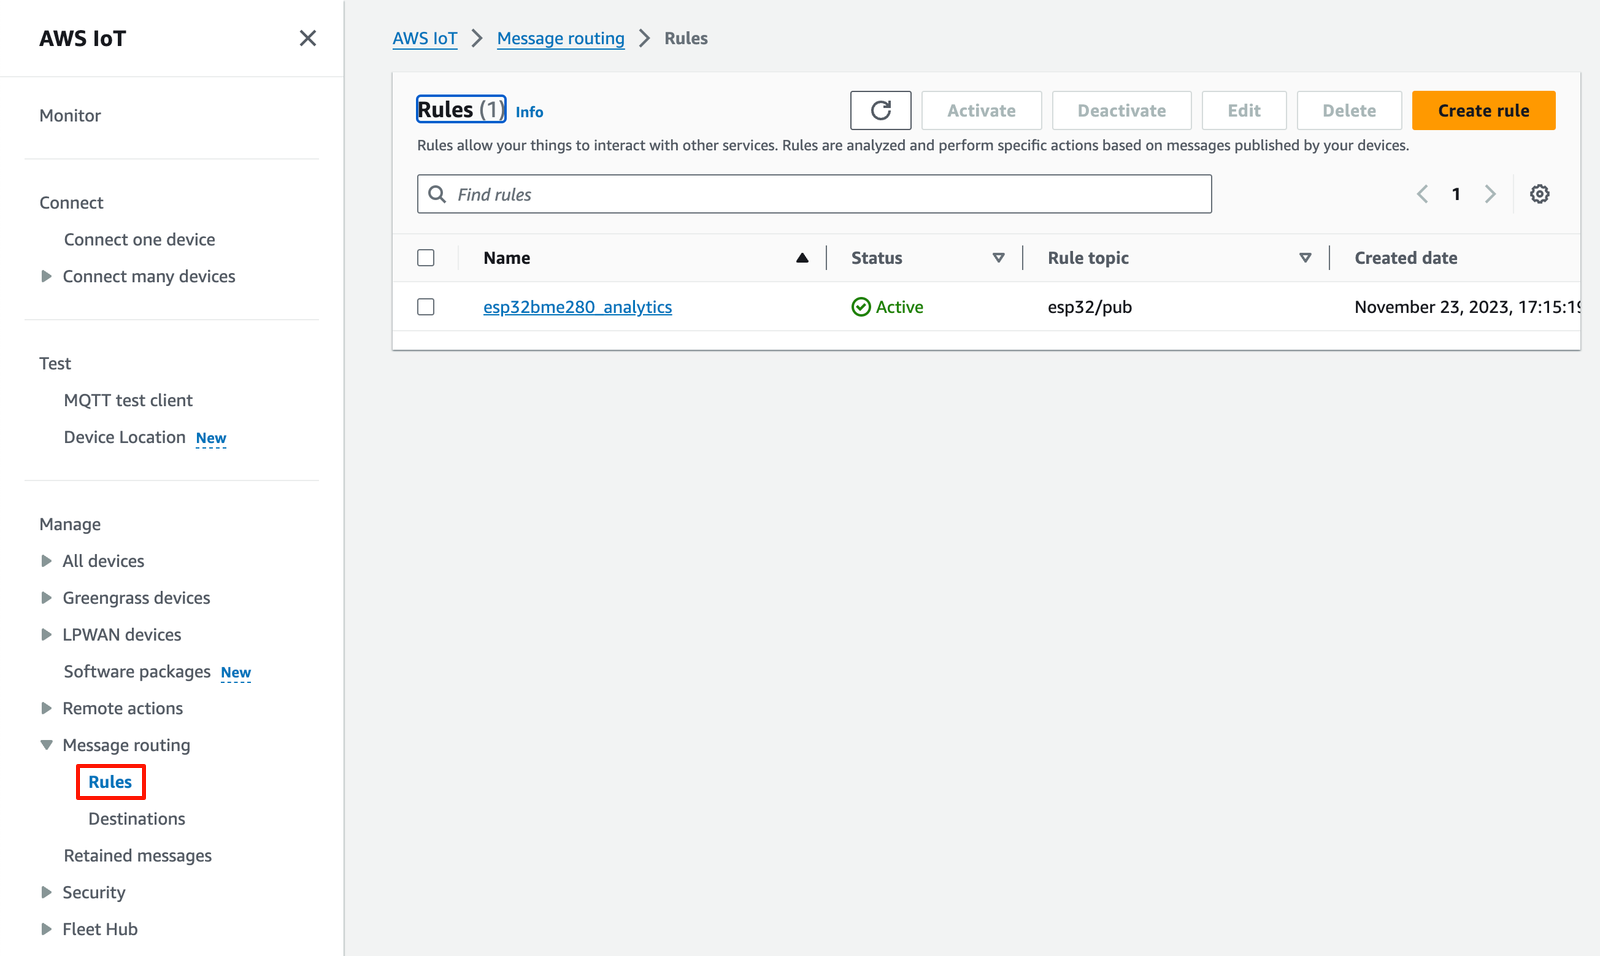This screenshot has width=1600, height=956.
Task: Expand Remote actions section
Action: [x=46, y=708]
